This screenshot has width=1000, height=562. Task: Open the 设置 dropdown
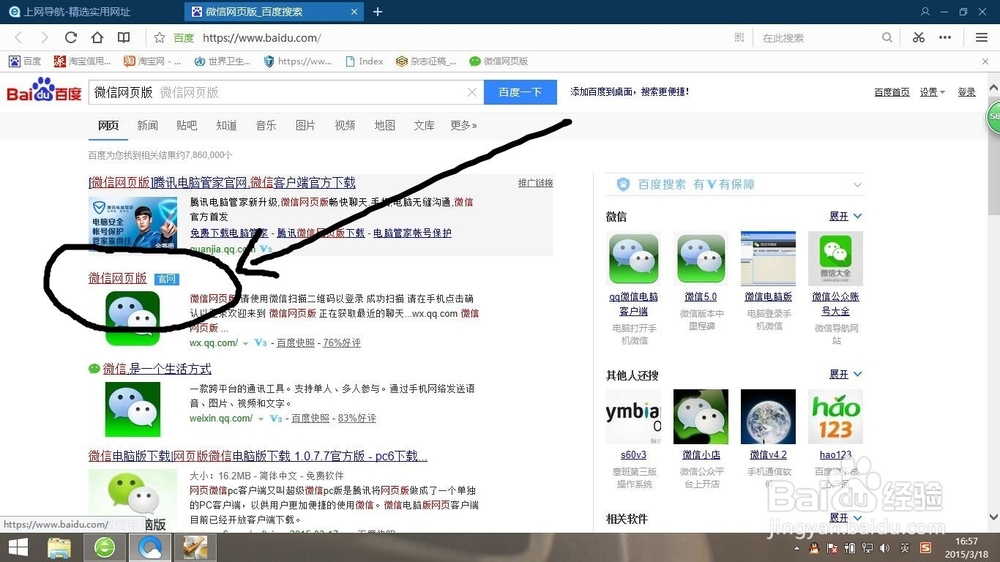pyautogui.click(x=932, y=92)
